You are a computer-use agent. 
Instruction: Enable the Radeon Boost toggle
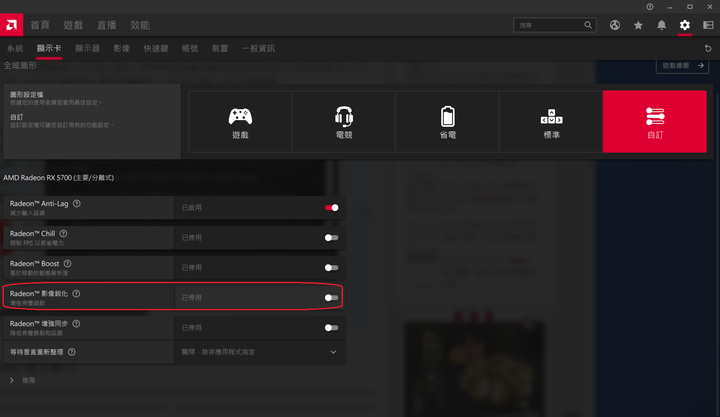332,268
